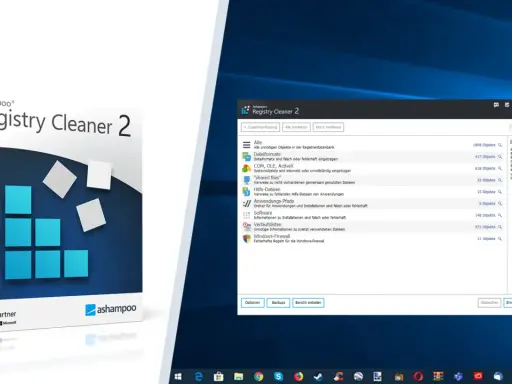Click the feedback chat icon in title bar
This screenshot has height=384, width=512.
point(496,105)
